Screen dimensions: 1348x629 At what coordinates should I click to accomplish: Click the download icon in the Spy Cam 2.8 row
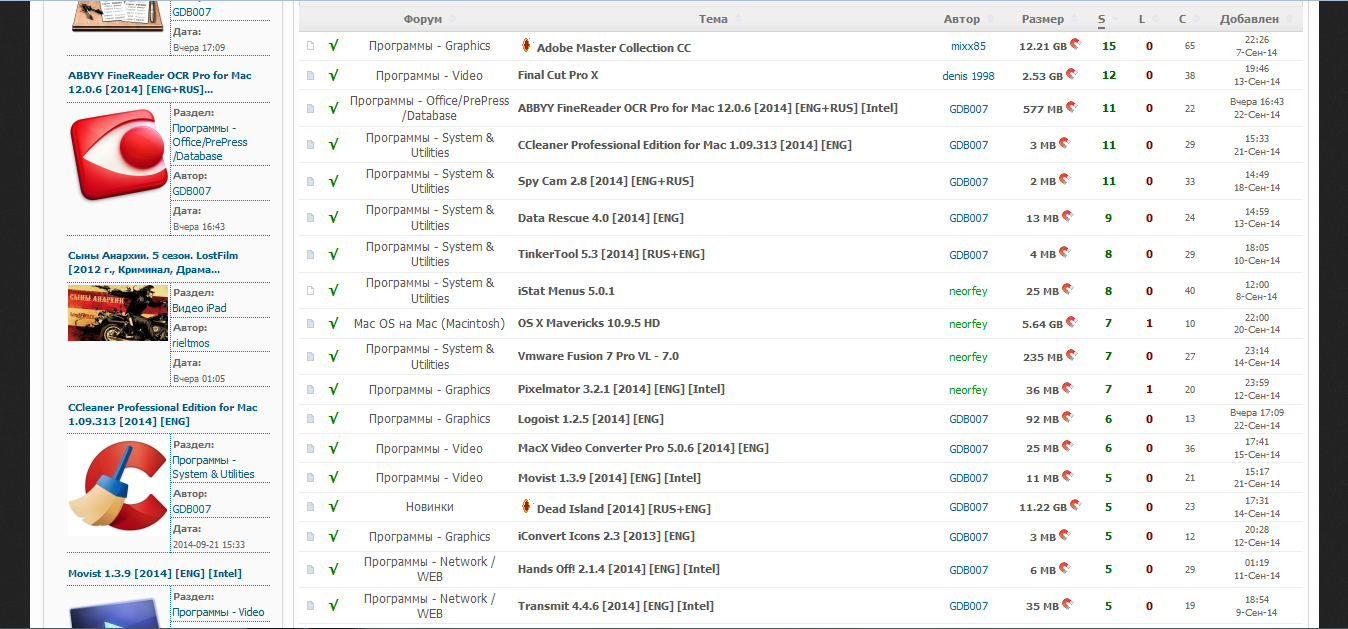1064,180
